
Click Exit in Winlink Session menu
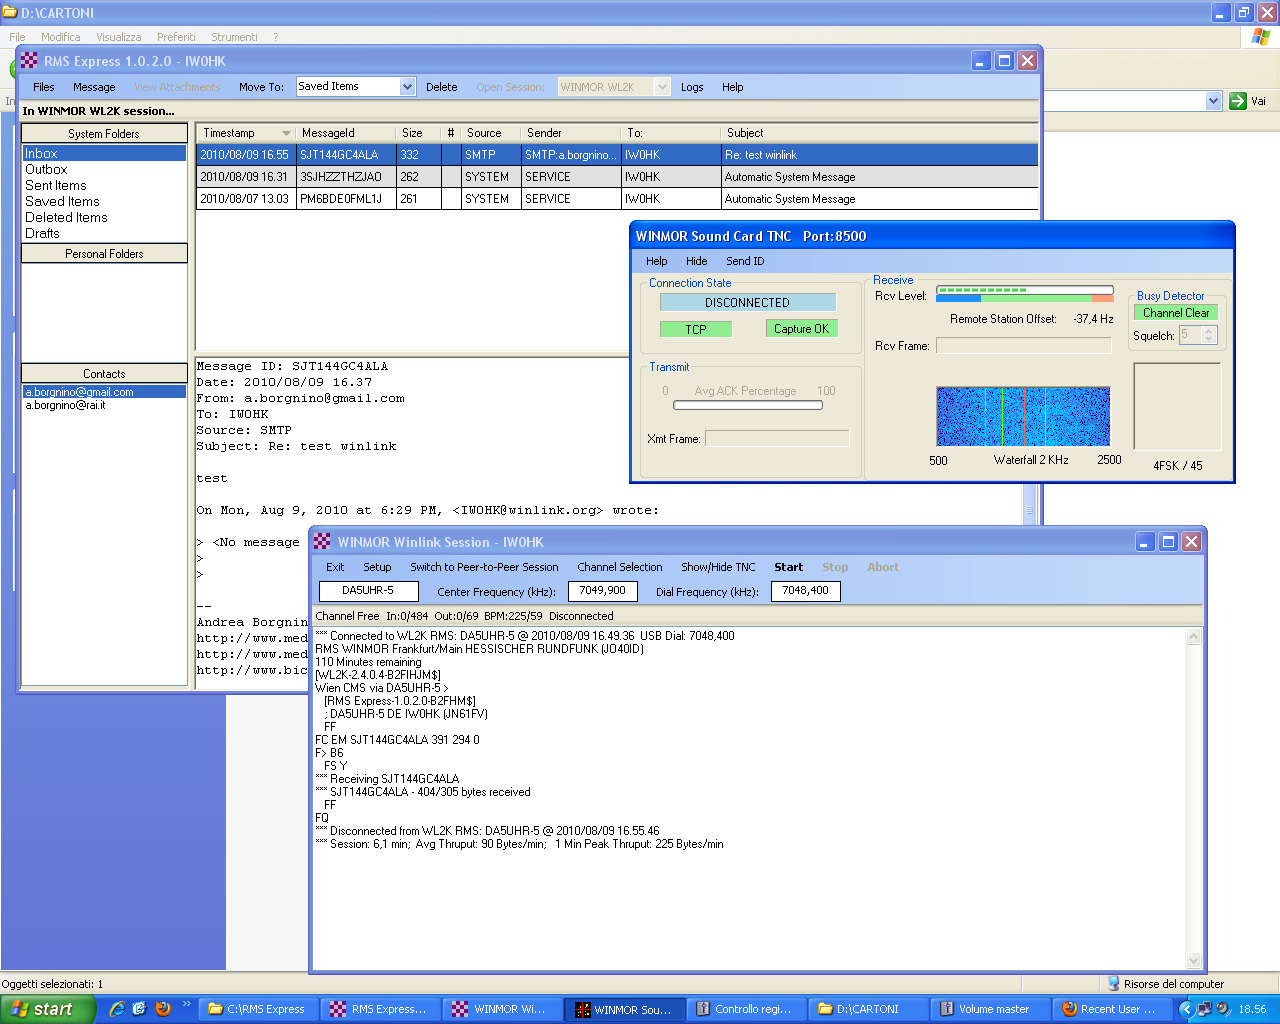coord(335,567)
